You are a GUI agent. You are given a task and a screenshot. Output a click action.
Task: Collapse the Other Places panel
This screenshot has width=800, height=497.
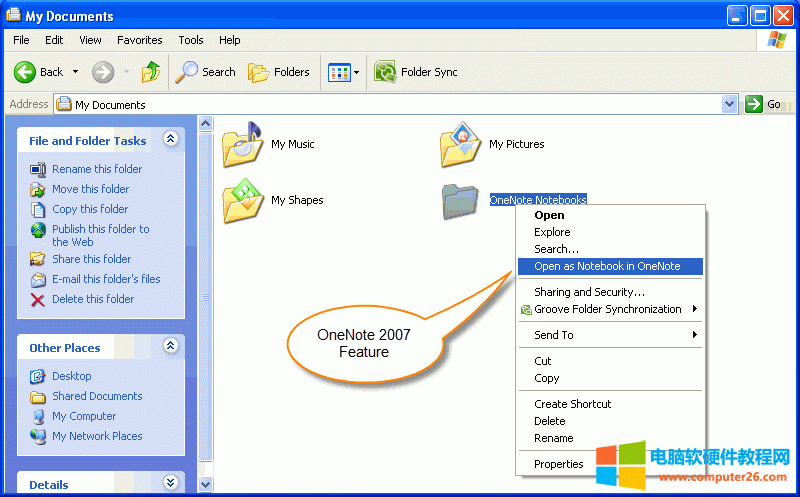tap(170, 346)
